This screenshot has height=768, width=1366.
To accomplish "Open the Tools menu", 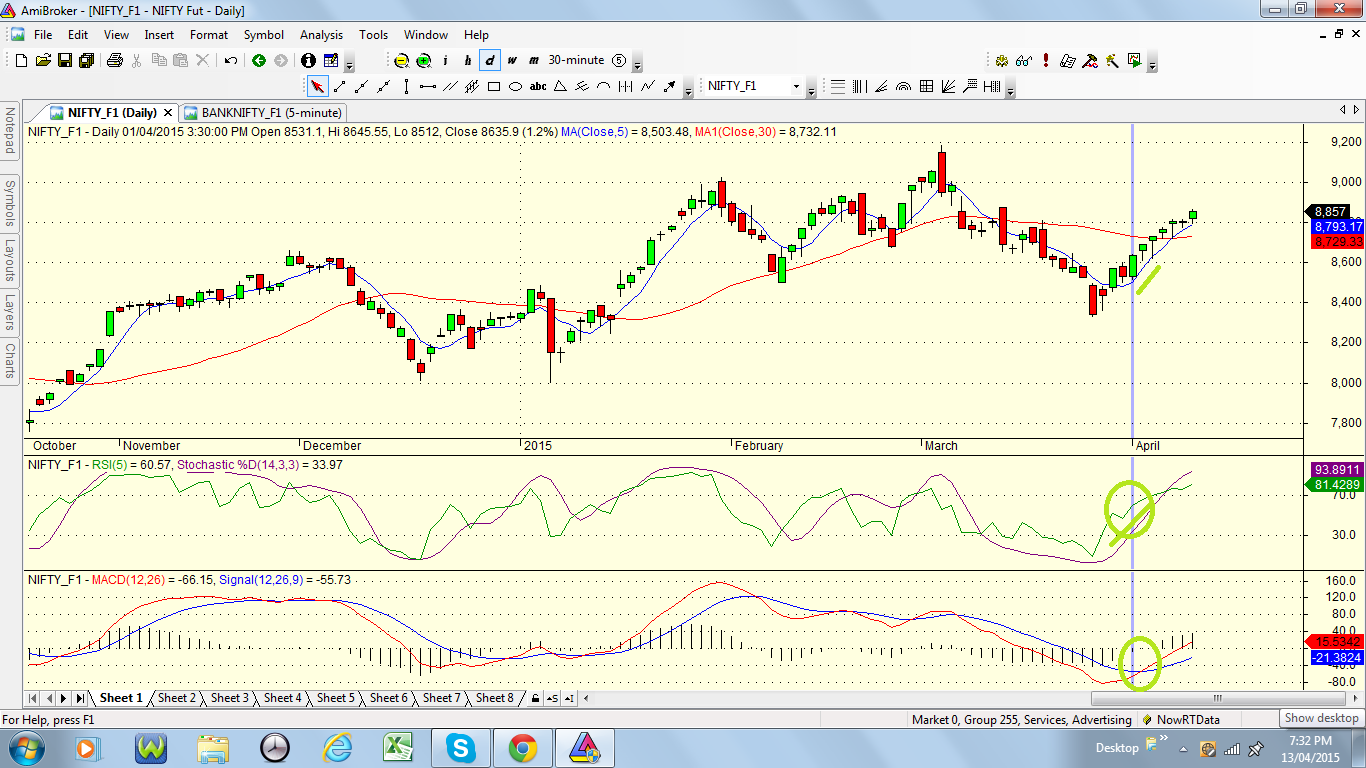I will pos(373,35).
